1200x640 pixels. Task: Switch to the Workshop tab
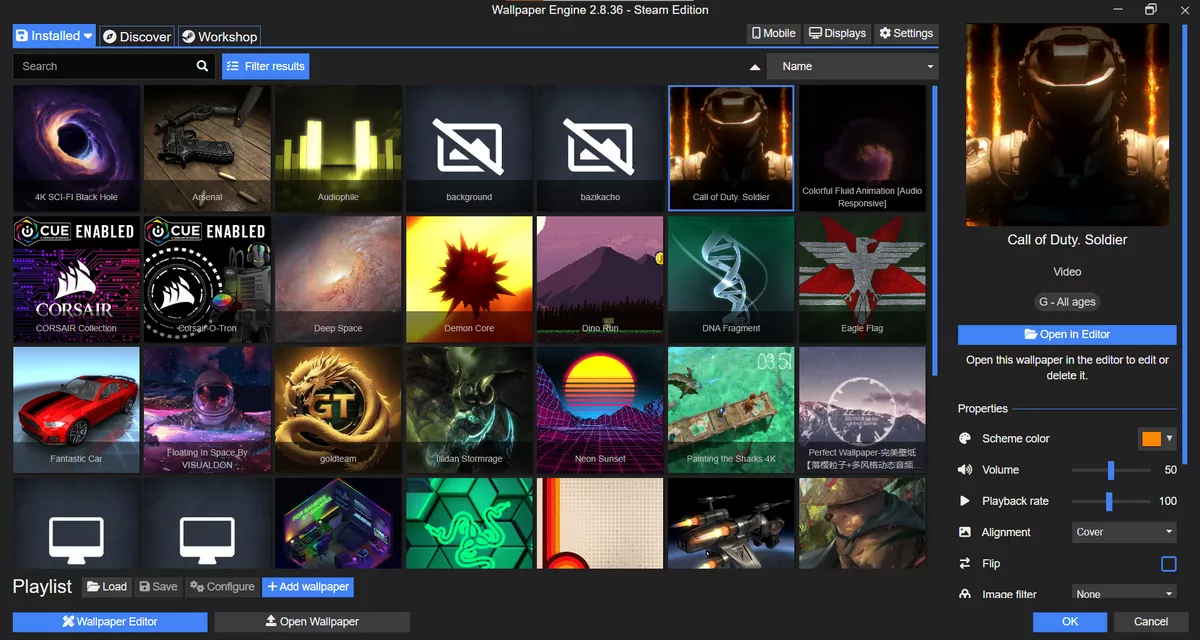(219, 36)
